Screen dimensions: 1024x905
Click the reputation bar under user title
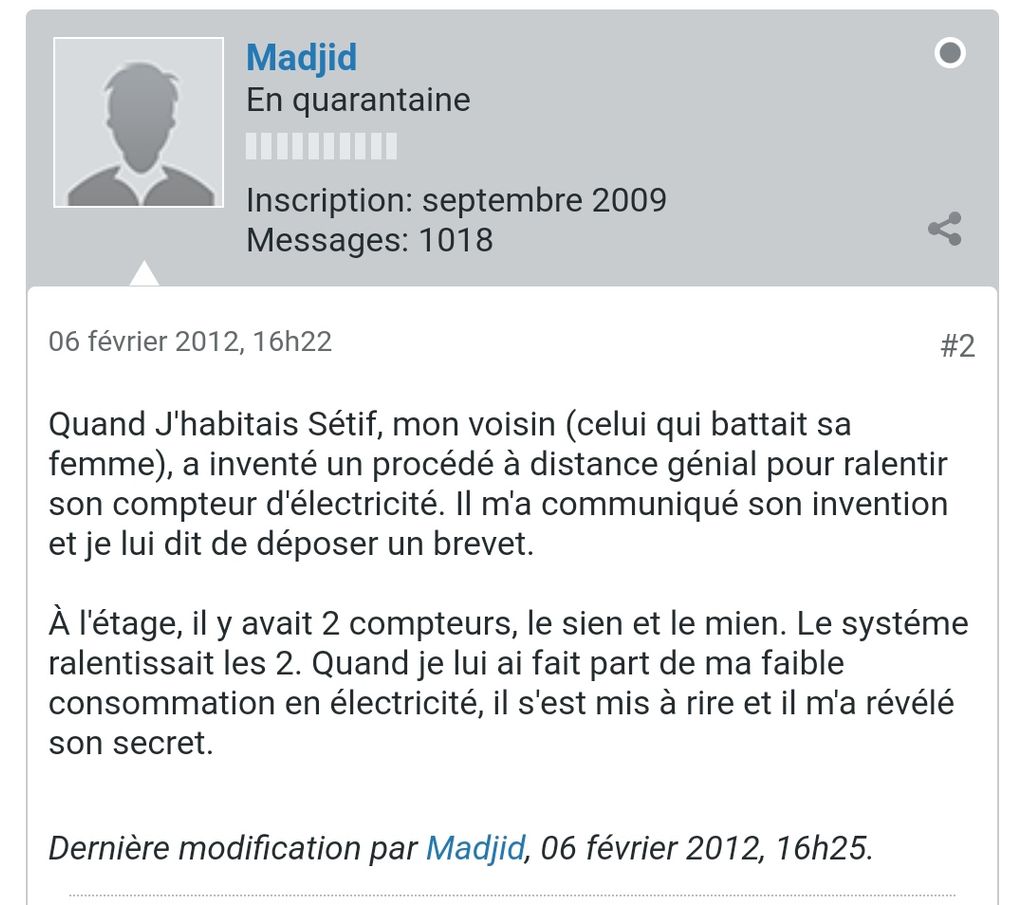pos(321,147)
